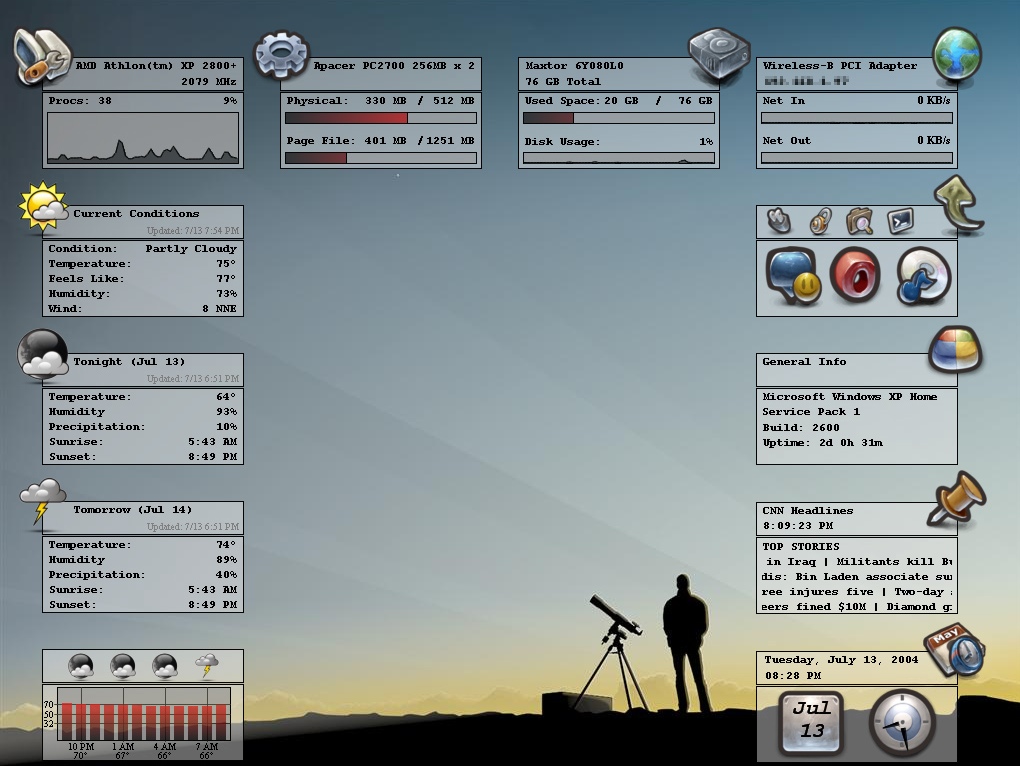Click the 'Uptime: 2d 0h 31m' text
The height and width of the screenshot is (766, 1020).
tap(822, 443)
